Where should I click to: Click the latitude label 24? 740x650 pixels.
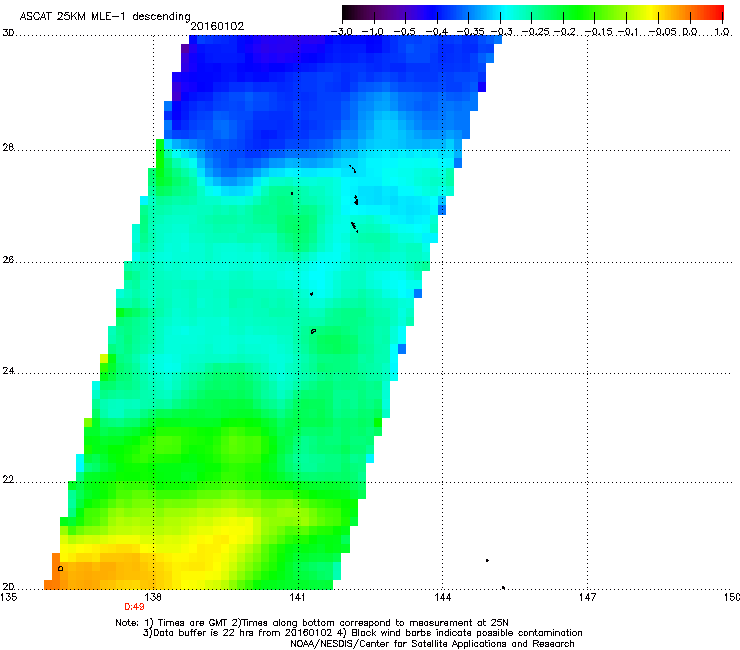[8, 371]
